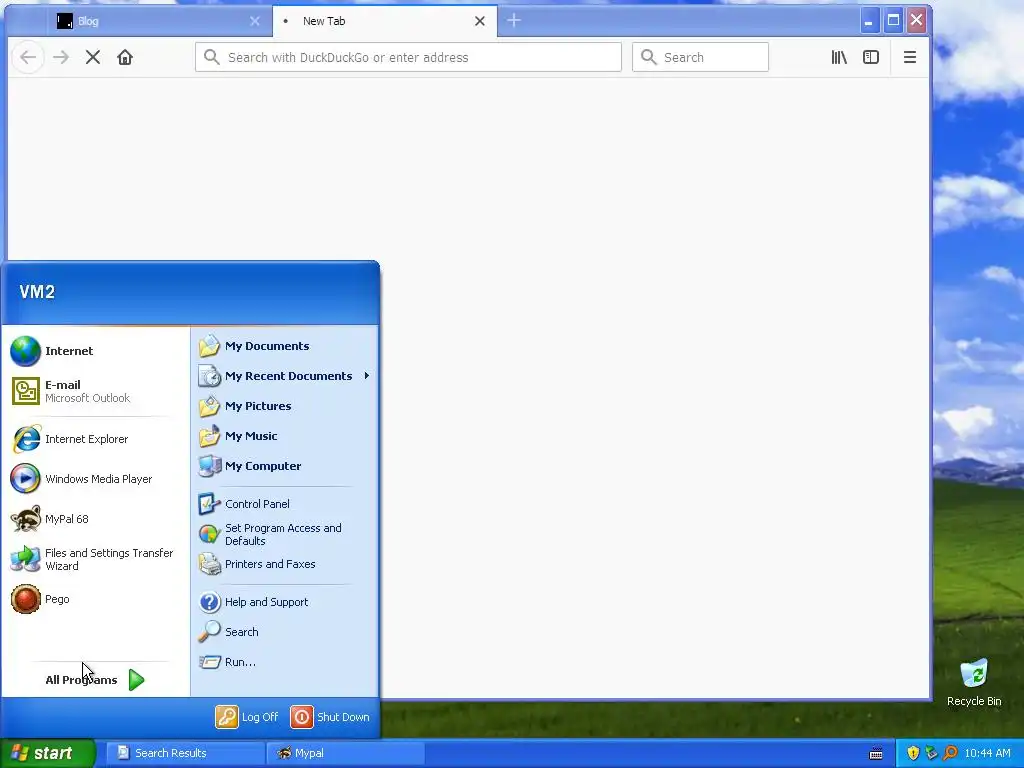This screenshot has height=768, width=1024.
Task: Open Control Panel
Action: tap(285, 504)
